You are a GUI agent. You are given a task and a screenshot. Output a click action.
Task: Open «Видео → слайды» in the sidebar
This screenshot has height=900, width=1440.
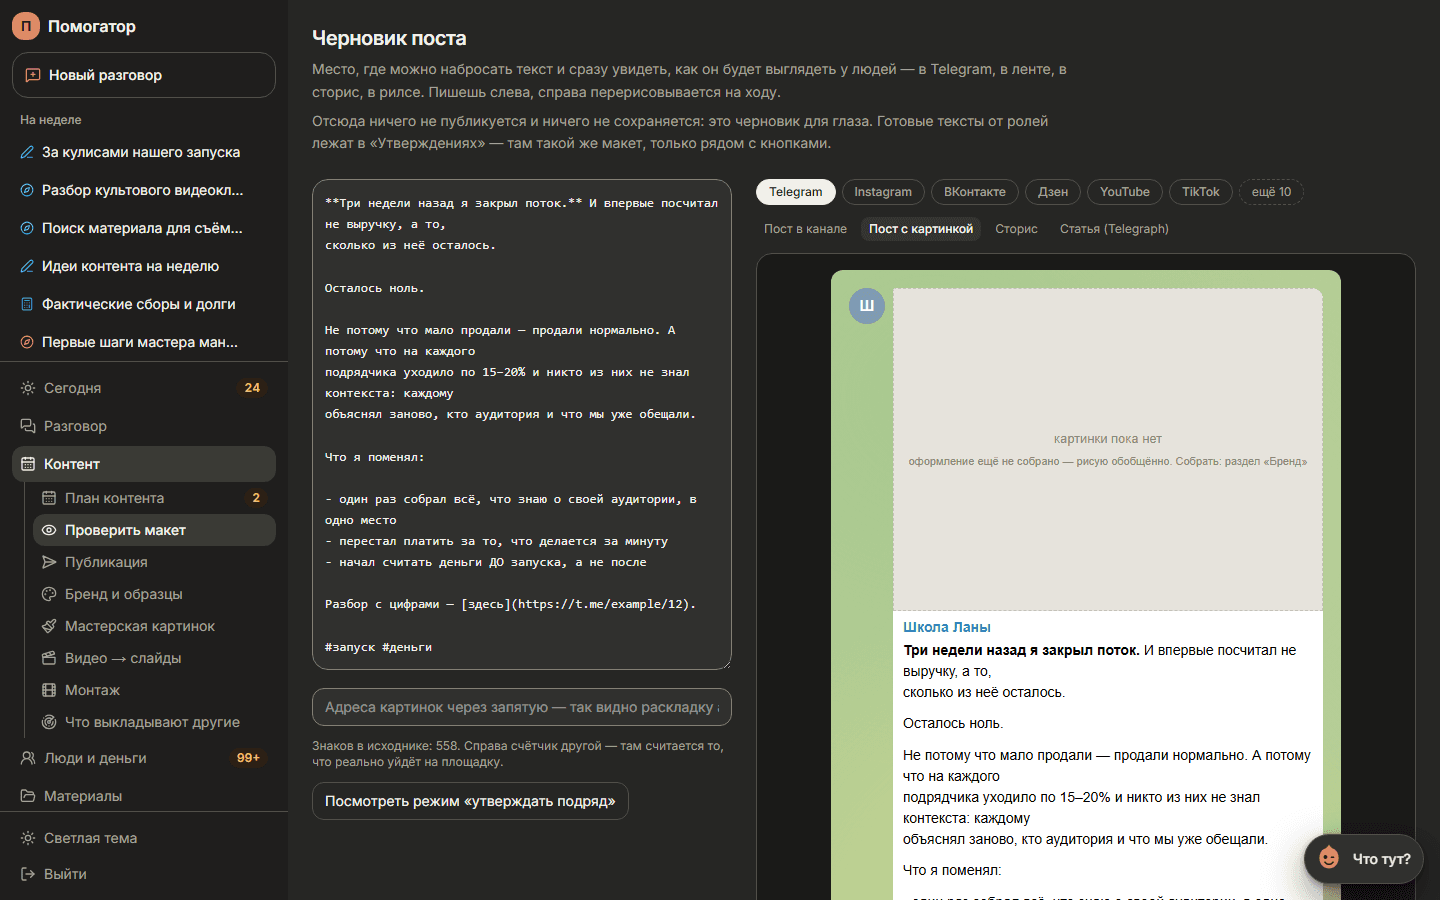coord(154,658)
